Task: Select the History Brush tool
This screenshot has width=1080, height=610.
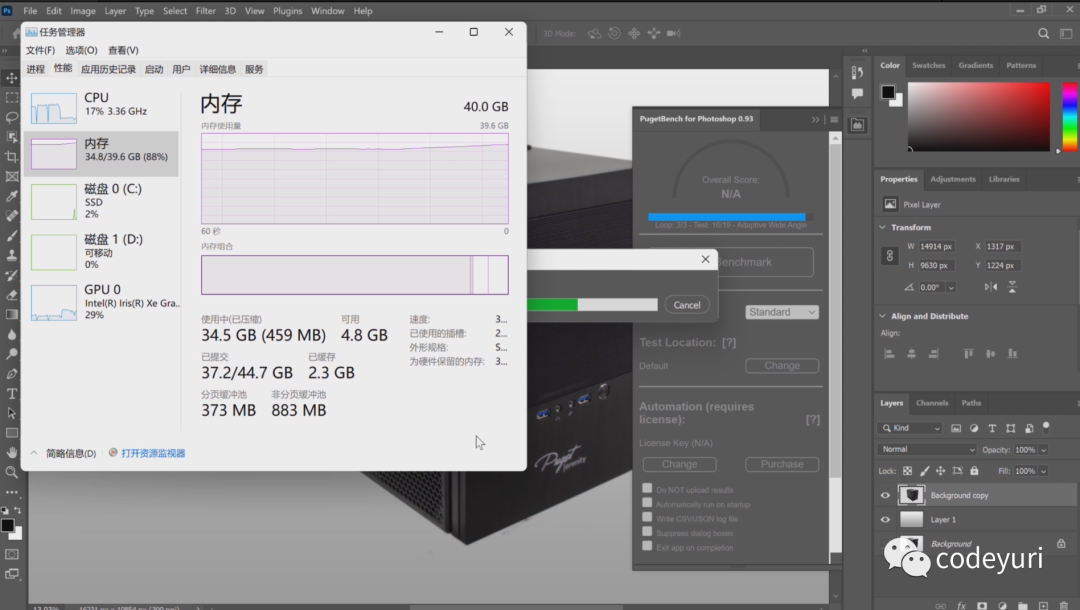Action: 12,275
